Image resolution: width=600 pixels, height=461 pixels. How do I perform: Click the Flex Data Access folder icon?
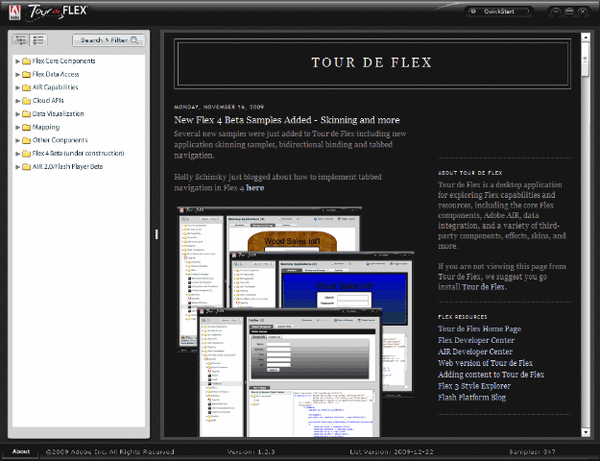26,74
